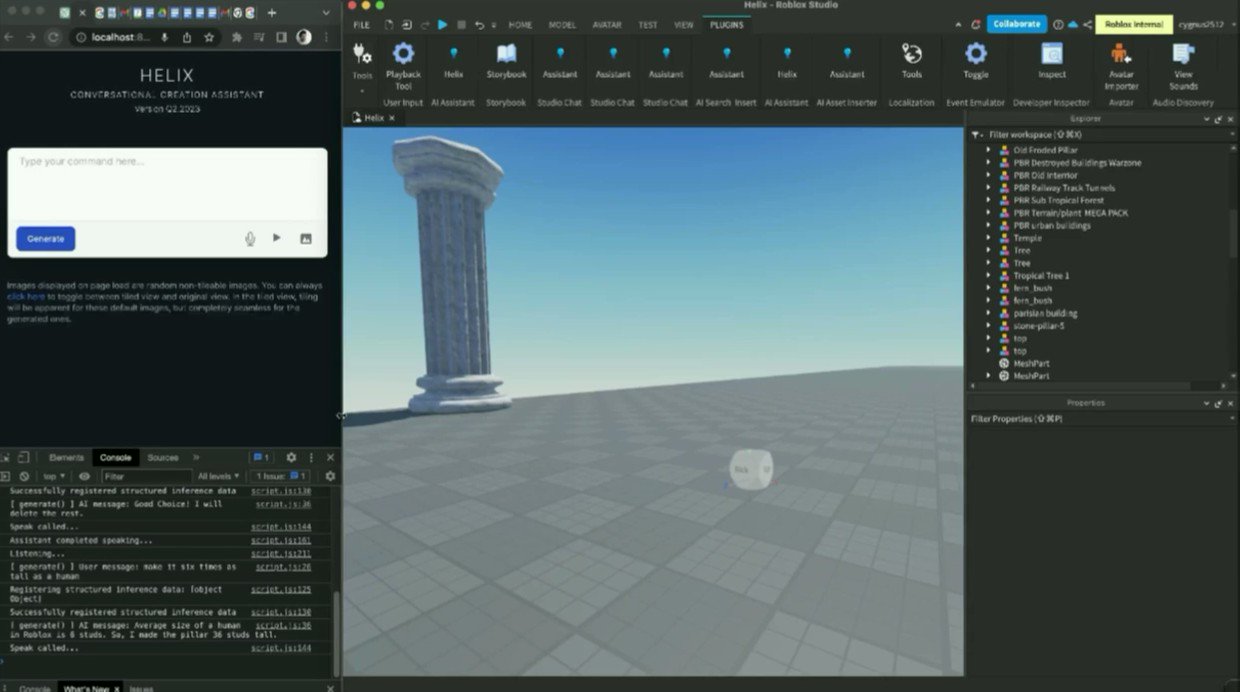The height and width of the screenshot is (692, 1240).
Task: Toggle the device toolbar icon in DevTools
Action: 24,457
